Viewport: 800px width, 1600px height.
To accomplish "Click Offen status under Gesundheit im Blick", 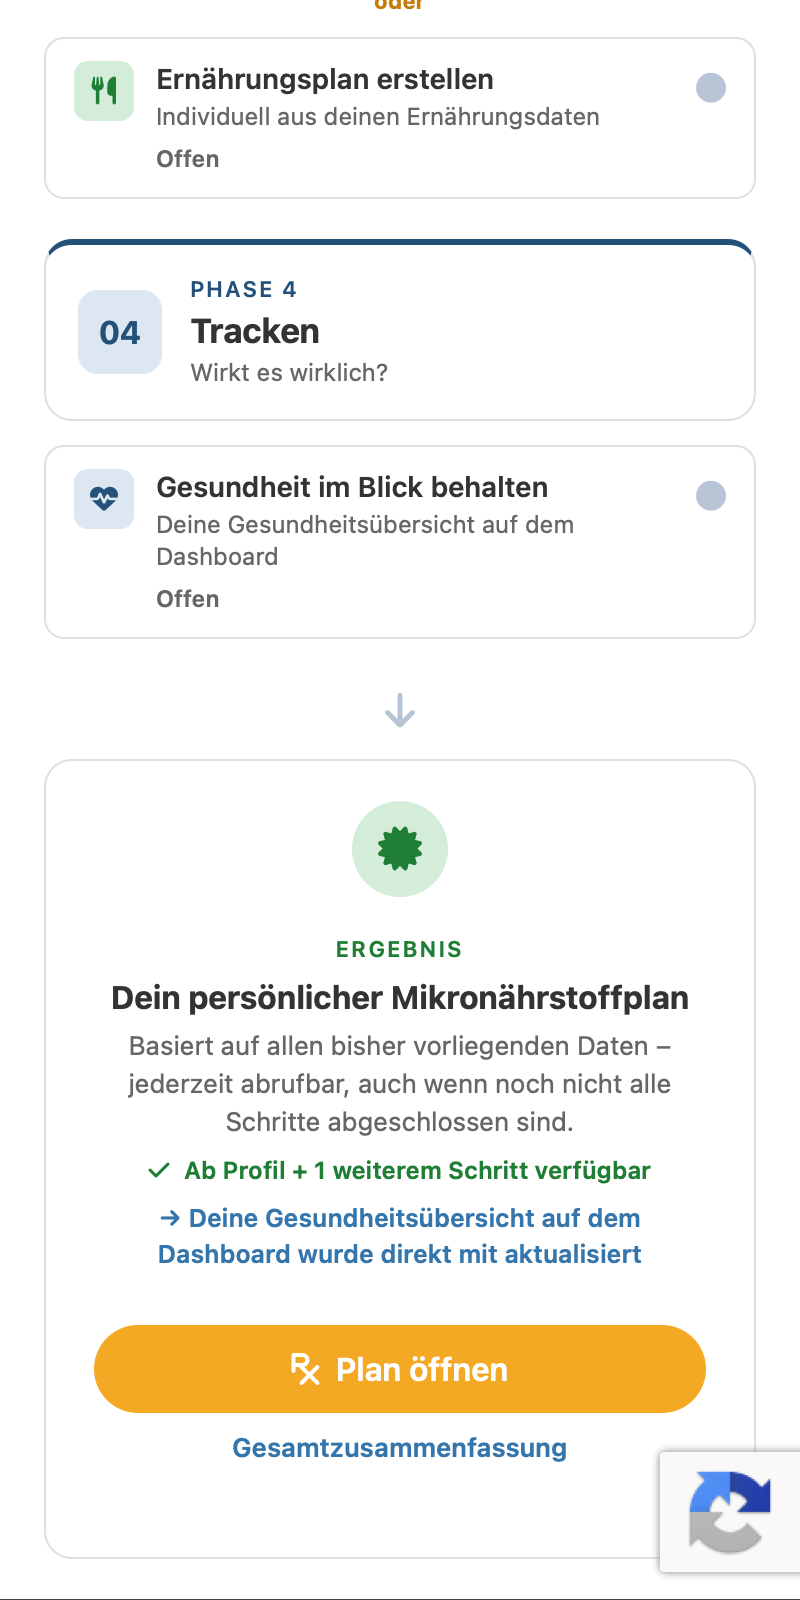I will (x=188, y=599).
